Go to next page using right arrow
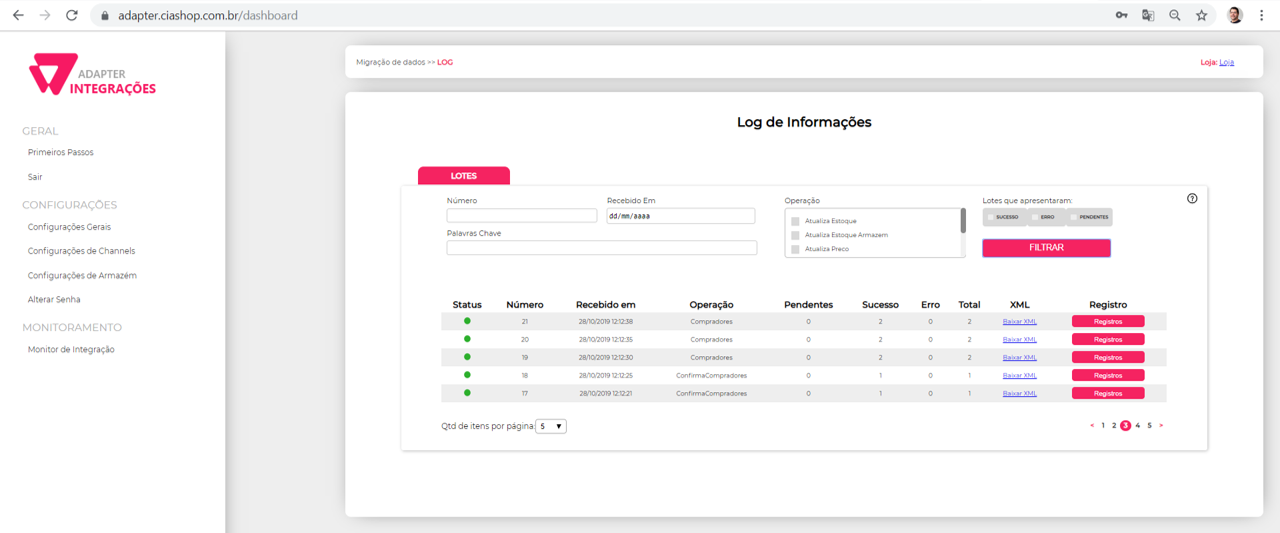 [x=1161, y=426]
